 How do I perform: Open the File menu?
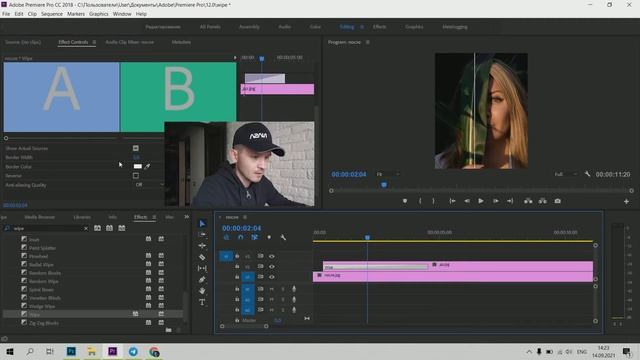(6, 14)
